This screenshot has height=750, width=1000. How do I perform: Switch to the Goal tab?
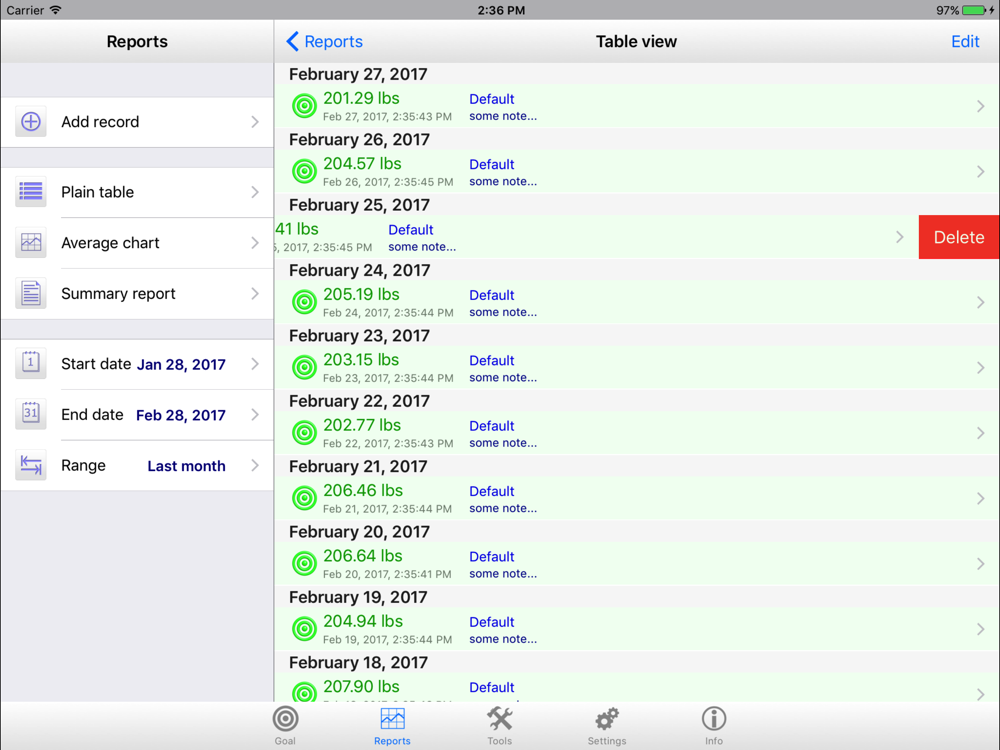[x=285, y=725]
